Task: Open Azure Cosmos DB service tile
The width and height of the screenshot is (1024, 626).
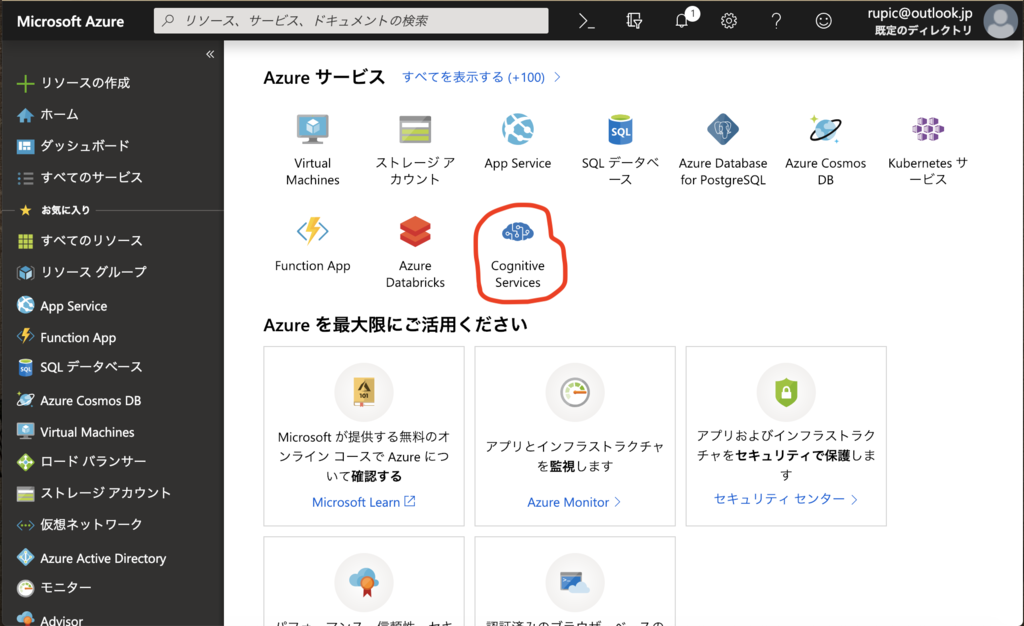Action: pyautogui.click(x=825, y=150)
